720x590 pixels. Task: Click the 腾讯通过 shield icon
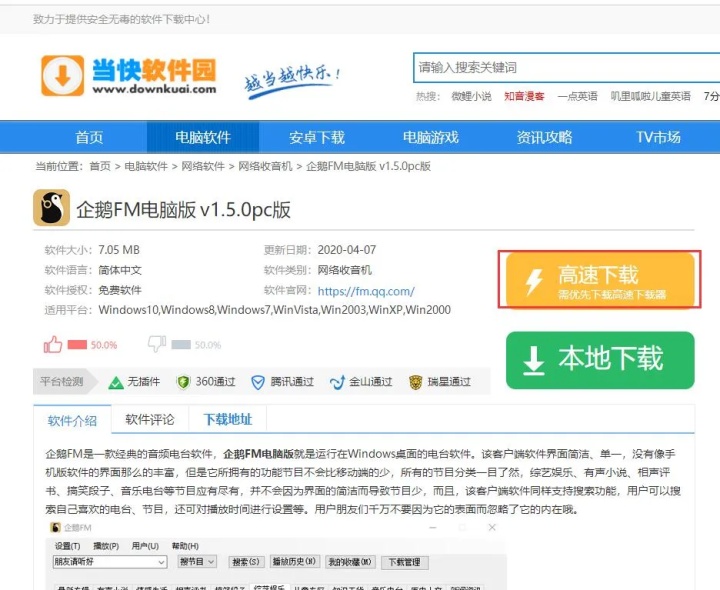pyautogui.click(x=258, y=382)
